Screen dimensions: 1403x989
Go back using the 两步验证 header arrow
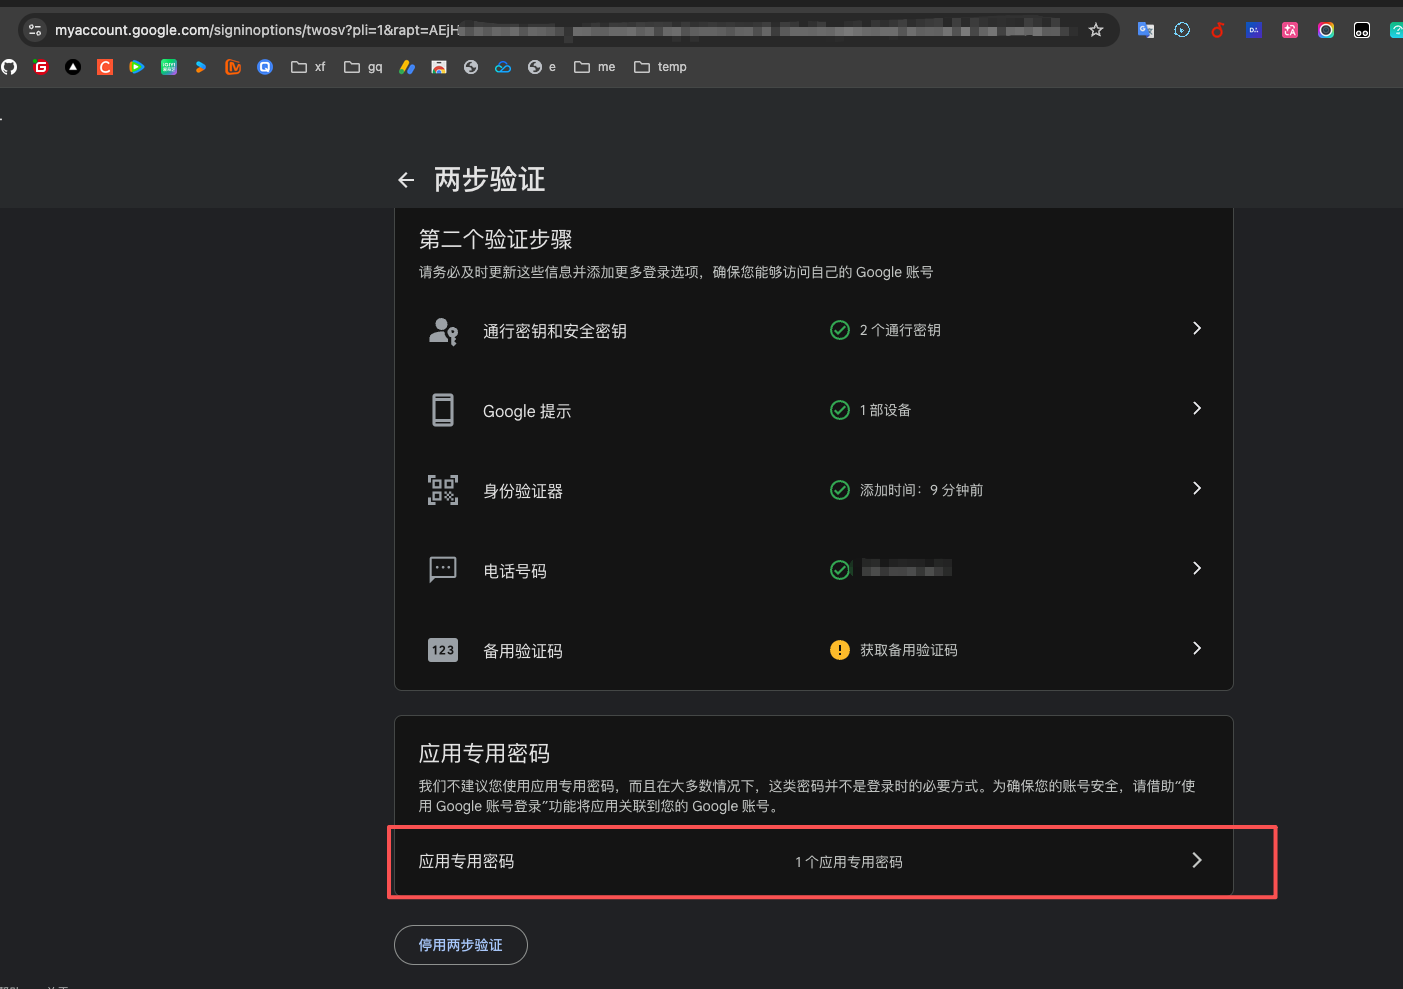(406, 180)
